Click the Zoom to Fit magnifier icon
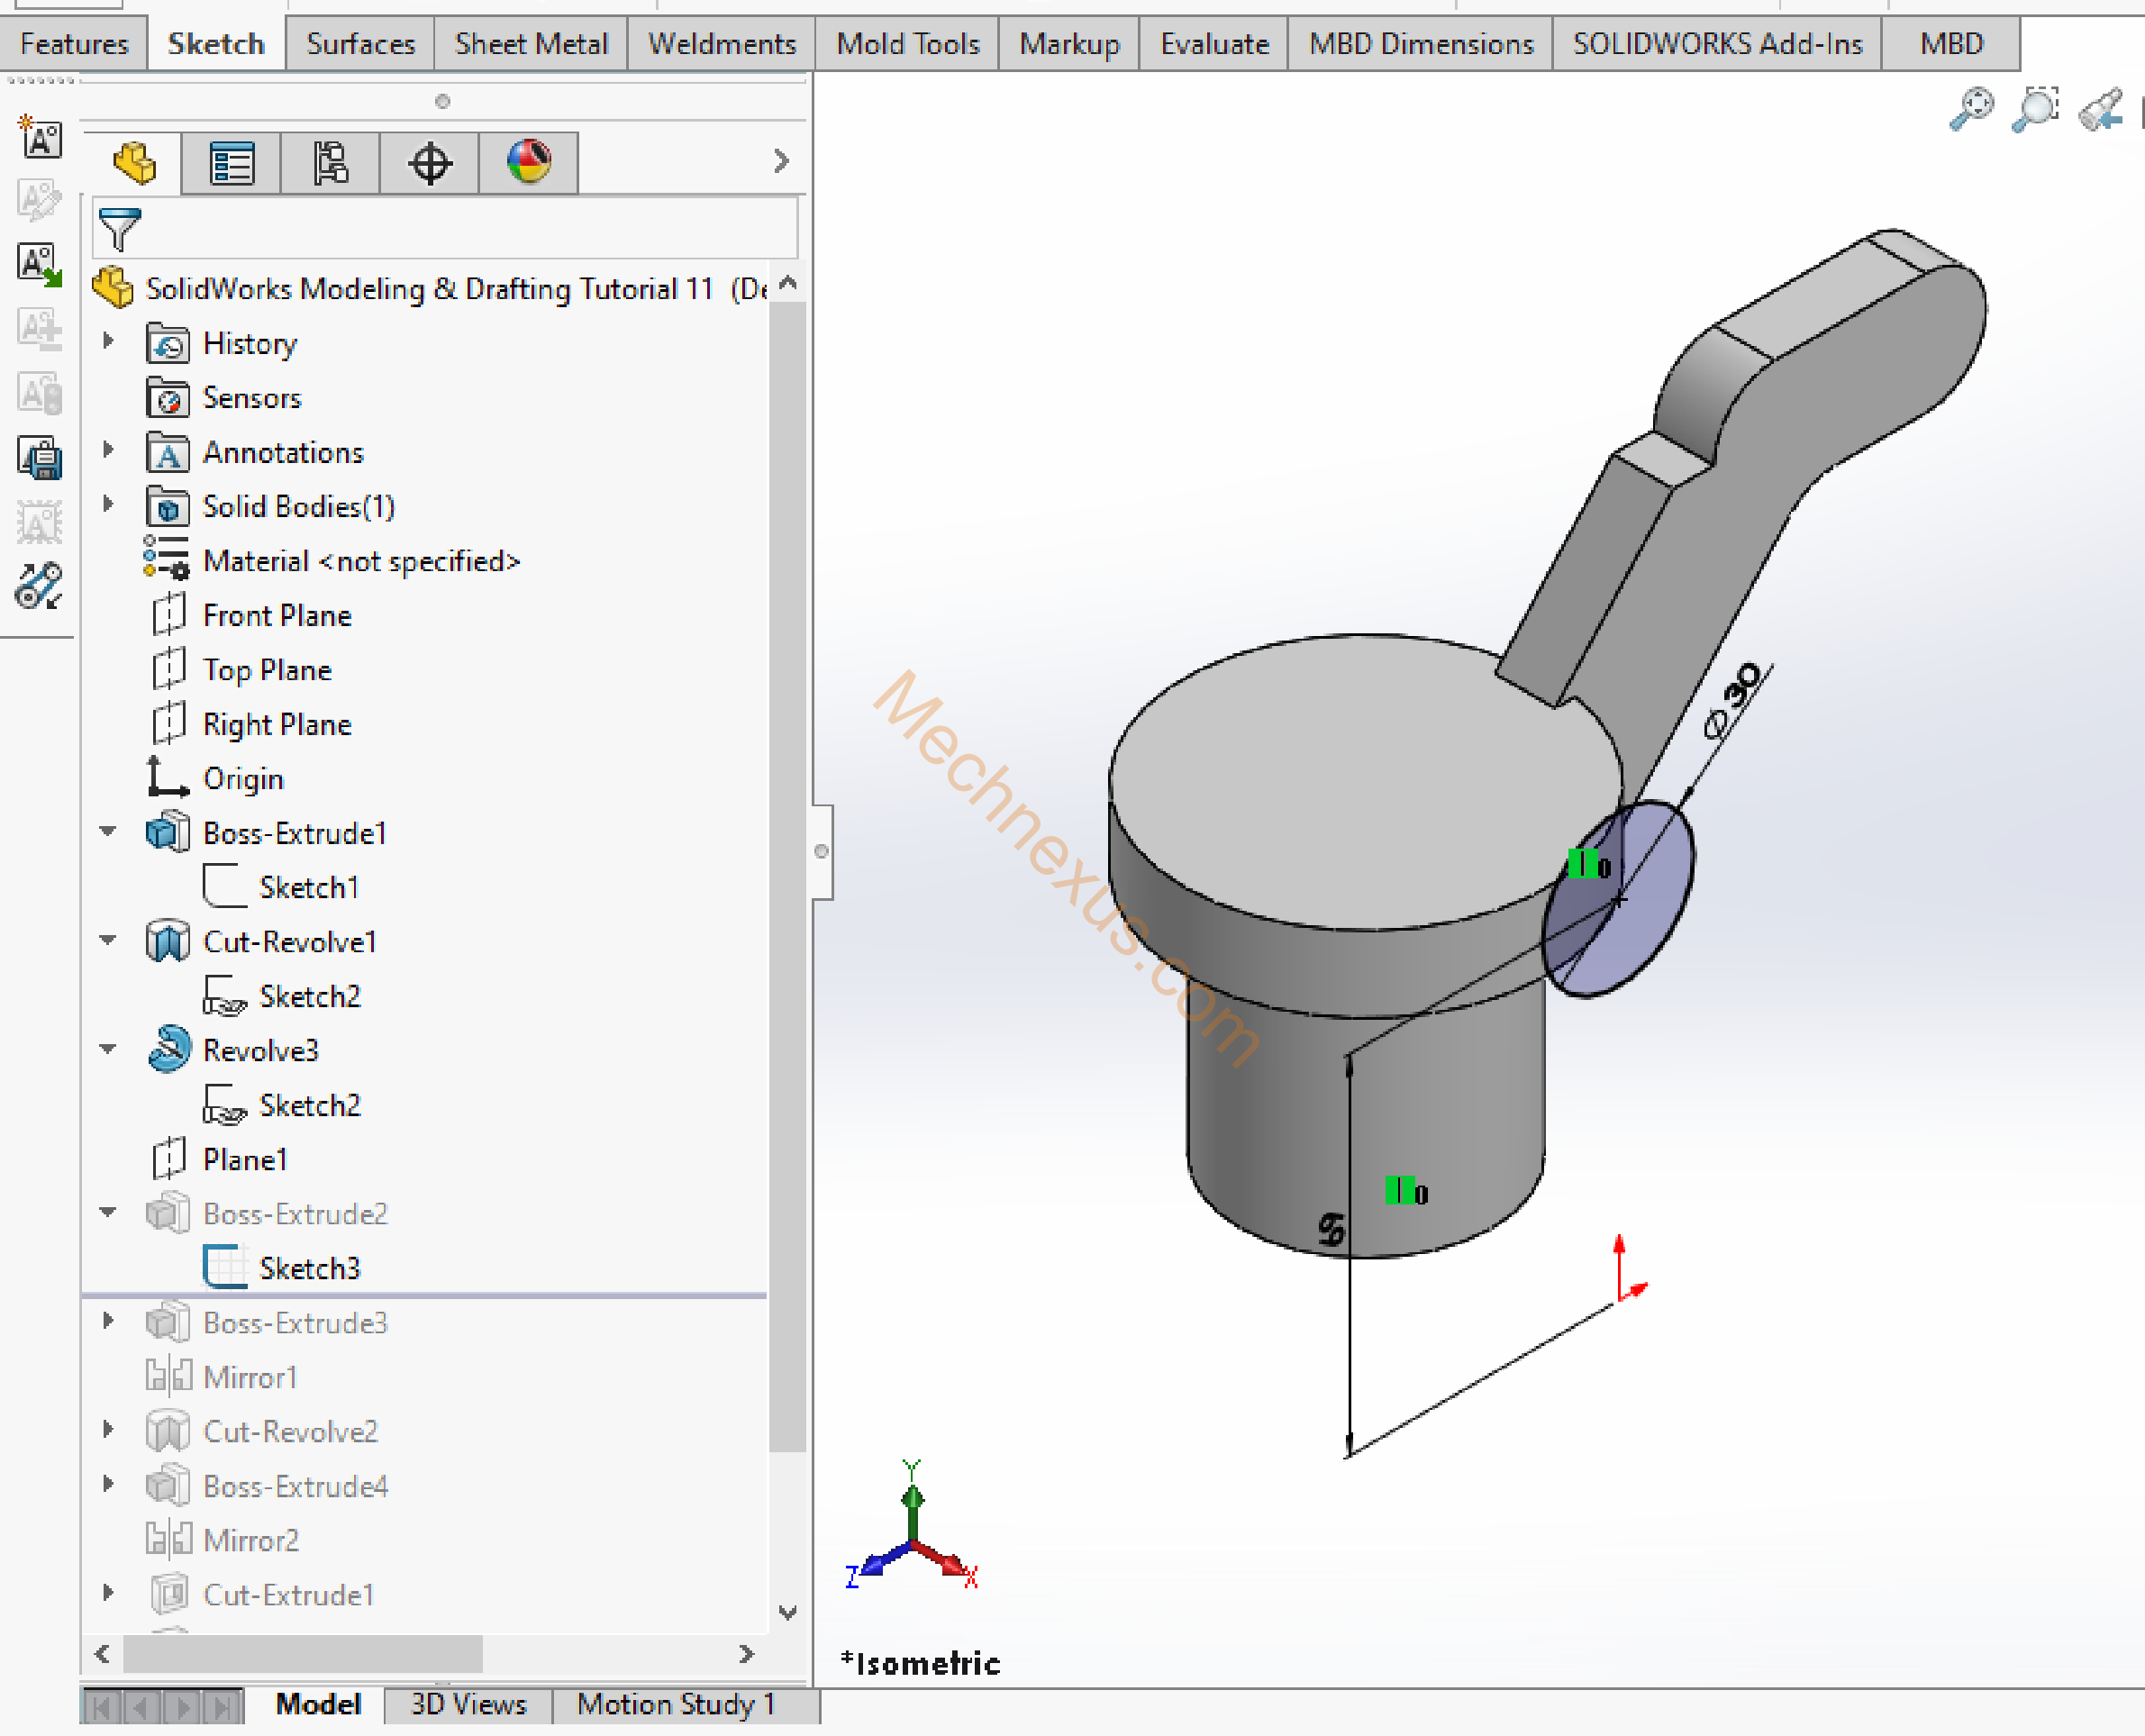 tap(1970, 108)
